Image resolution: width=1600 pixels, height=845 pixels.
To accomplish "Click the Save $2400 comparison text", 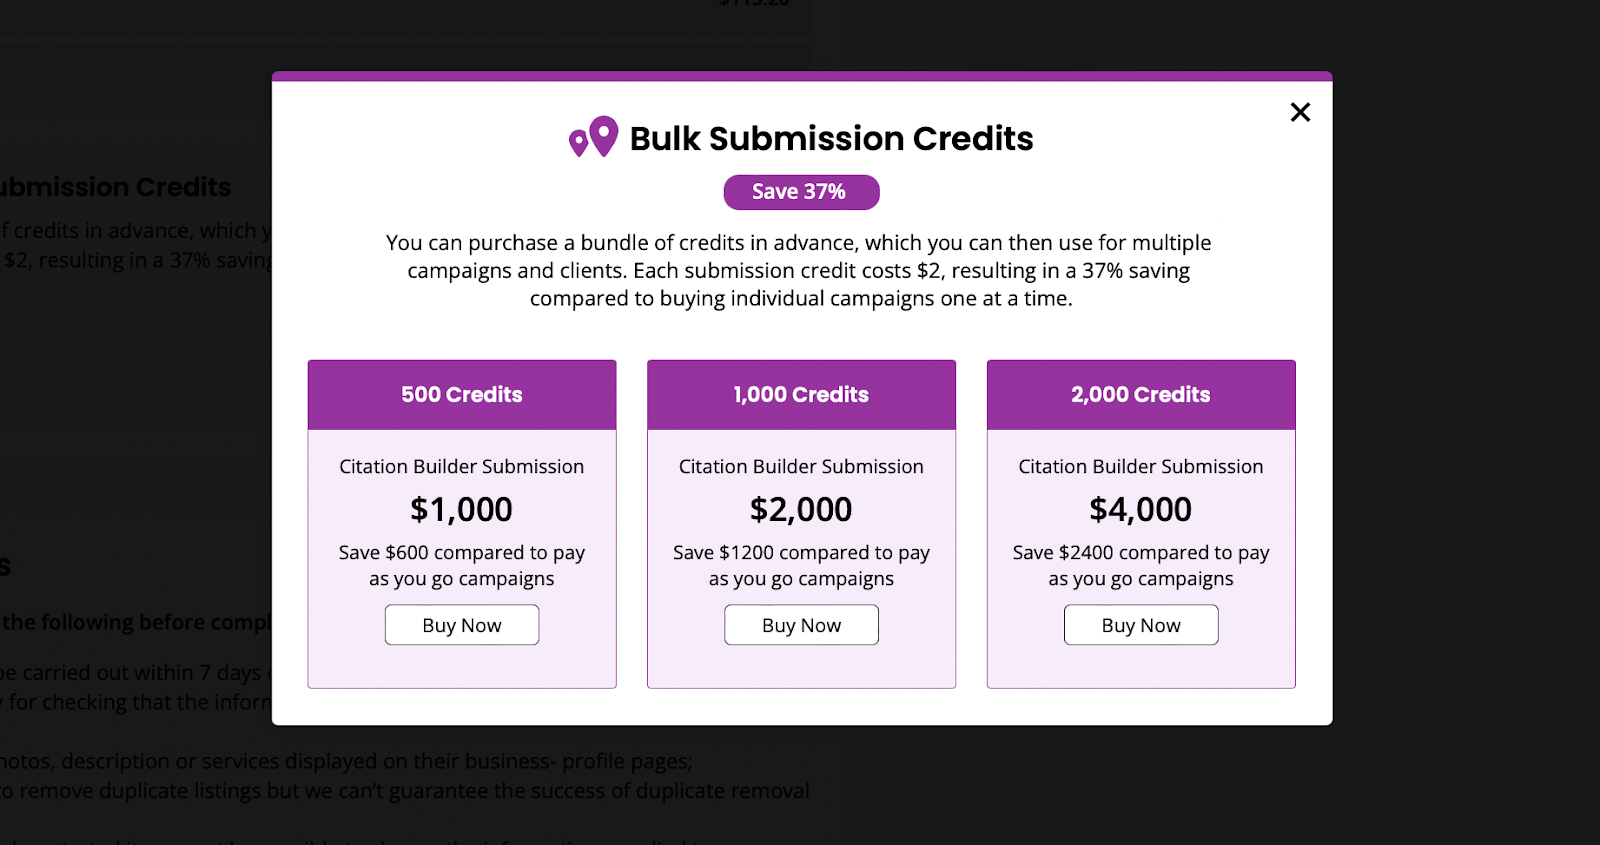I will 1141,565.
